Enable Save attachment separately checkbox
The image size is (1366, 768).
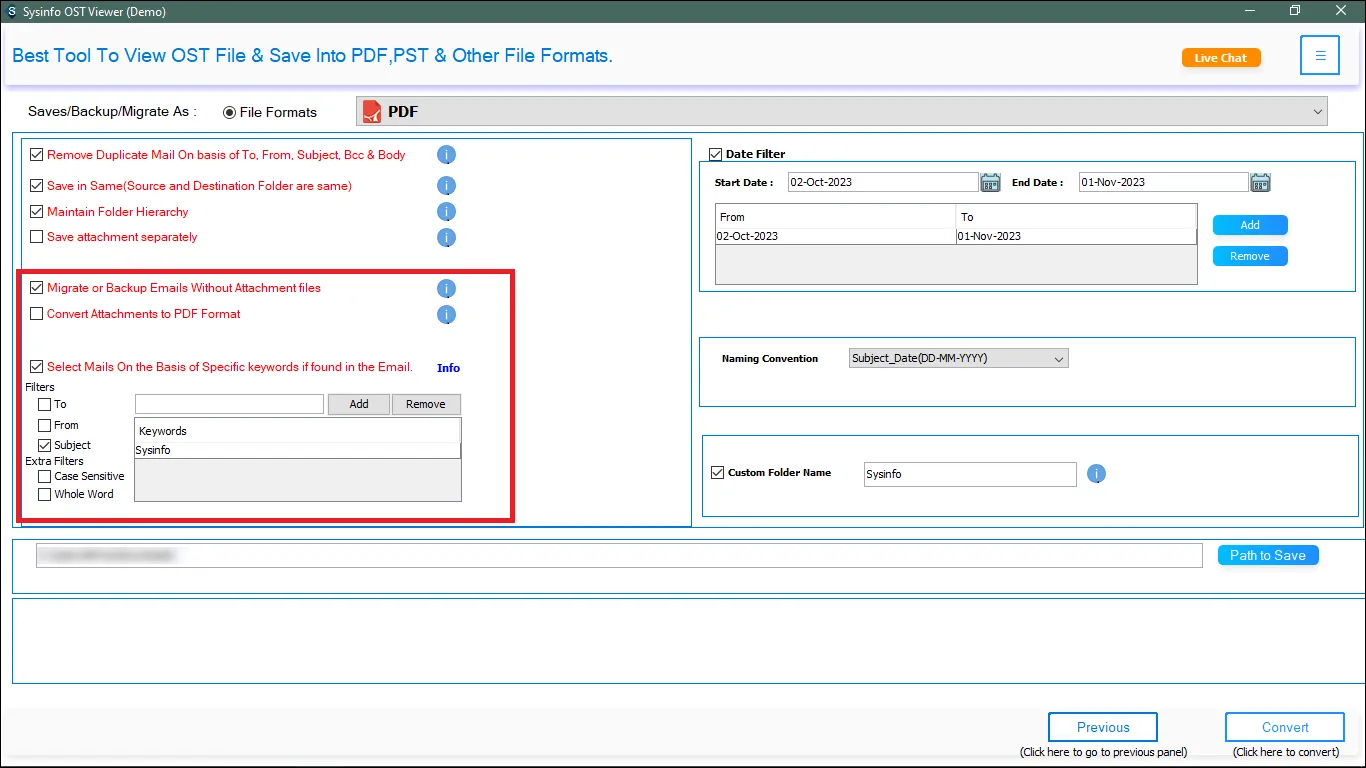[37, 237]
